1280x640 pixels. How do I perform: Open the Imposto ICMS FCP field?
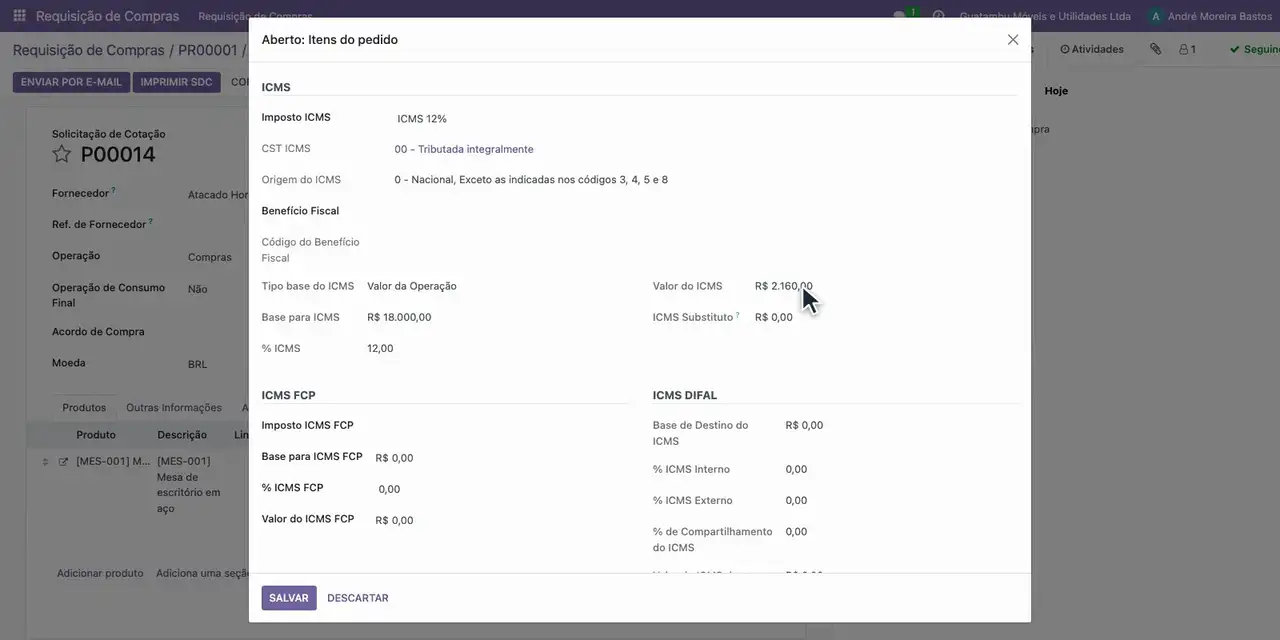500,426
